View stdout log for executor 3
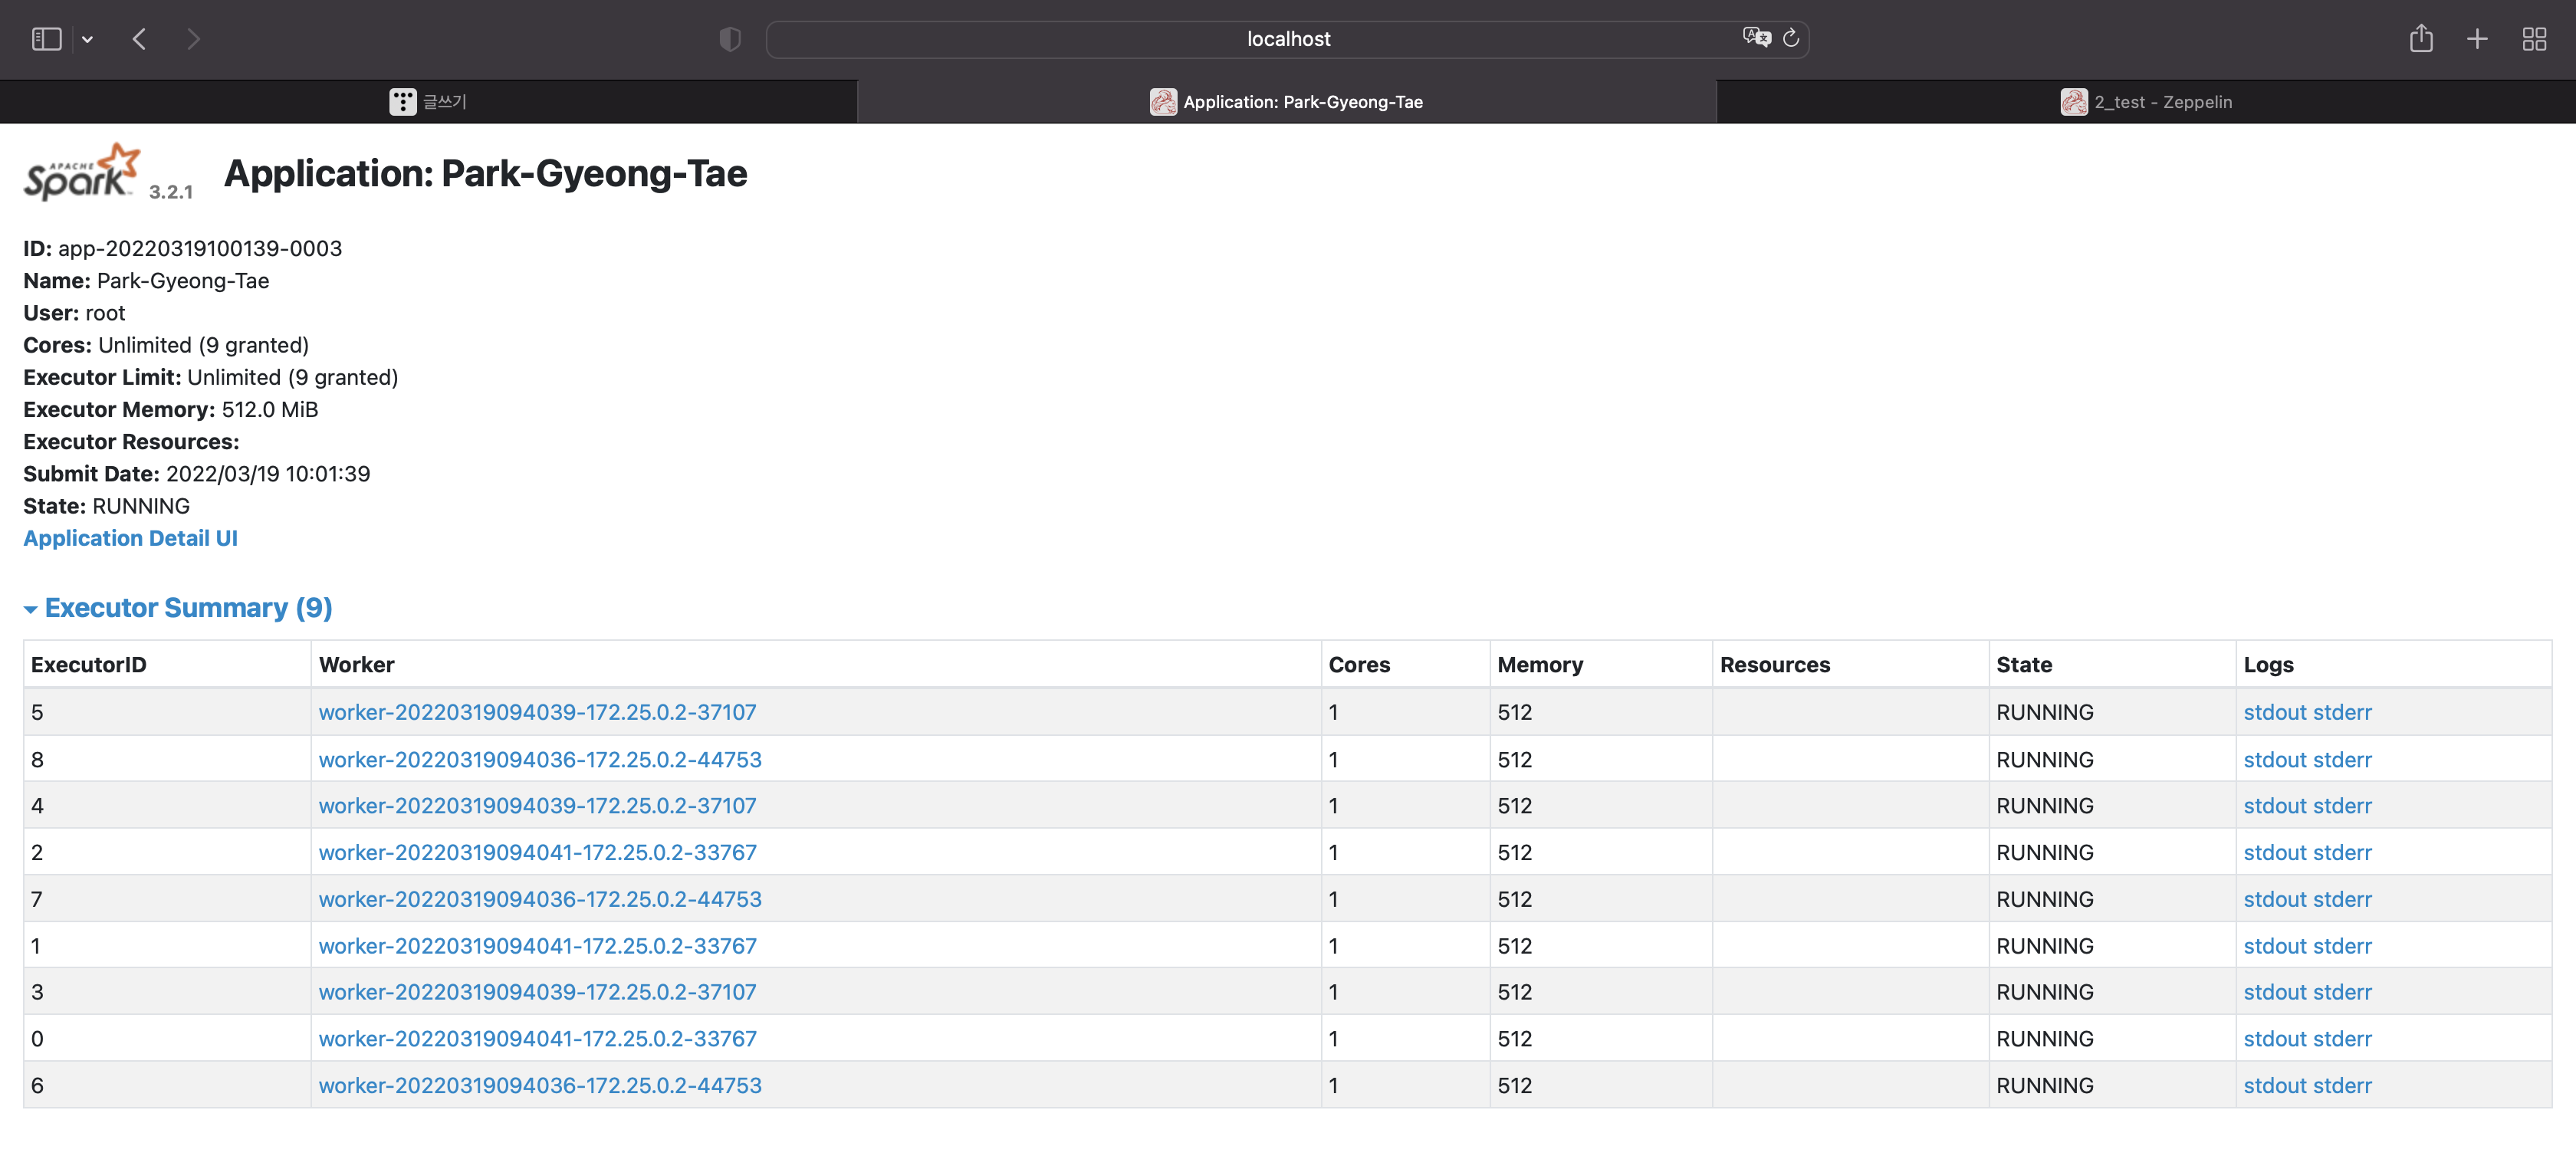The image size is (2576, 1156). coord(2274,992)
